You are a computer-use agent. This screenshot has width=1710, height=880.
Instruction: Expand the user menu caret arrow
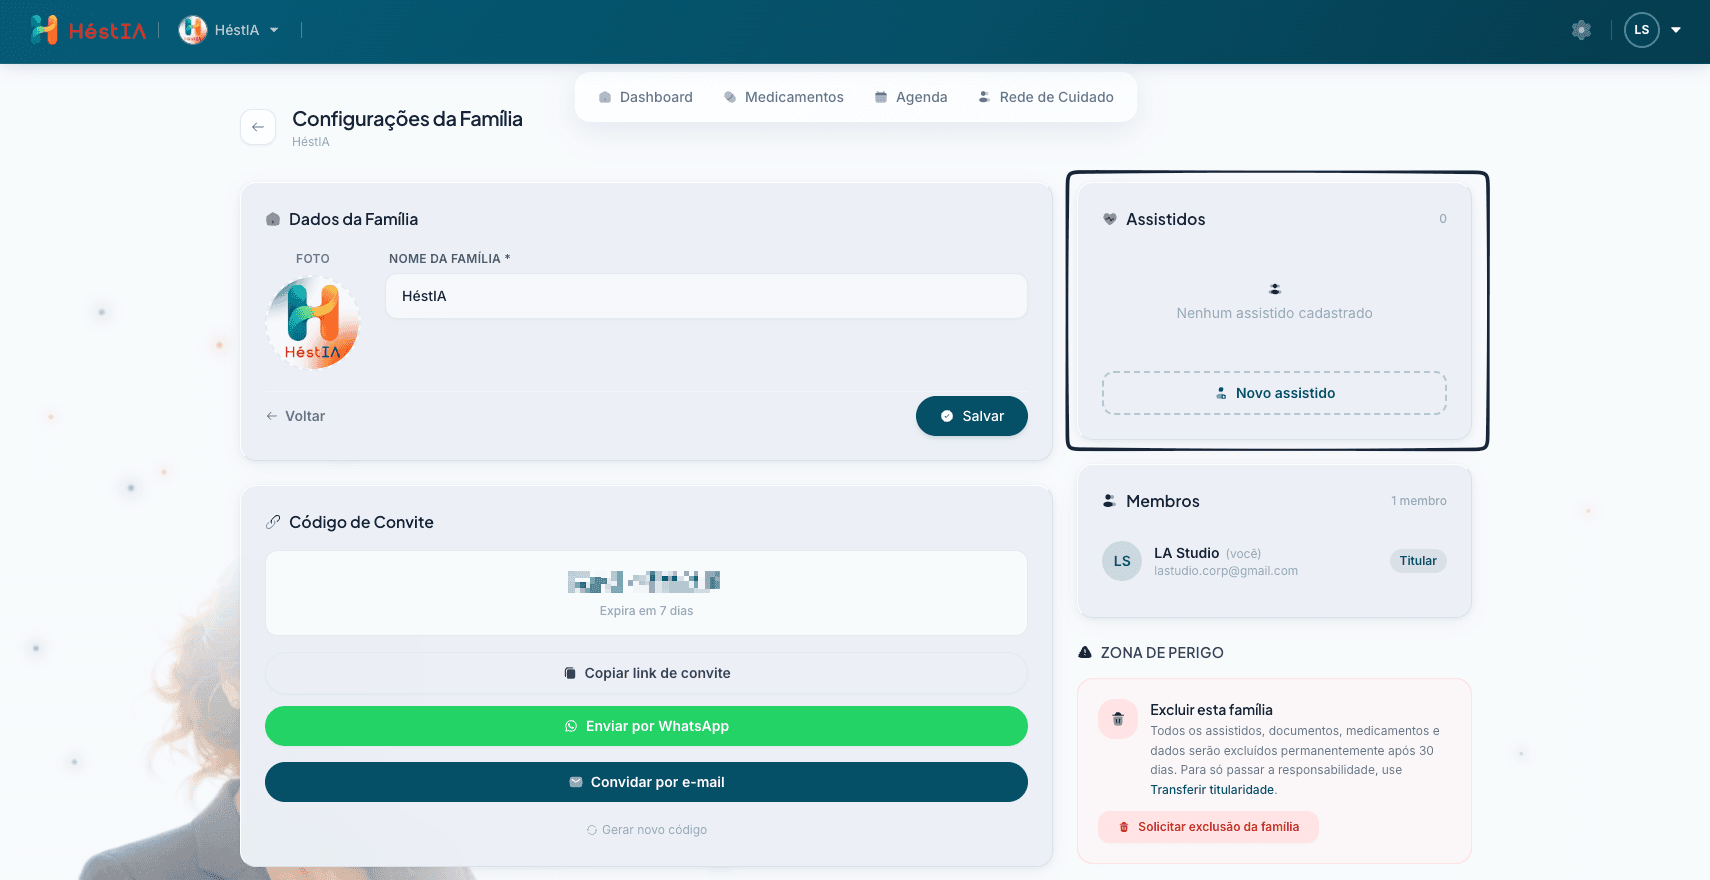tap(1676, 30)
